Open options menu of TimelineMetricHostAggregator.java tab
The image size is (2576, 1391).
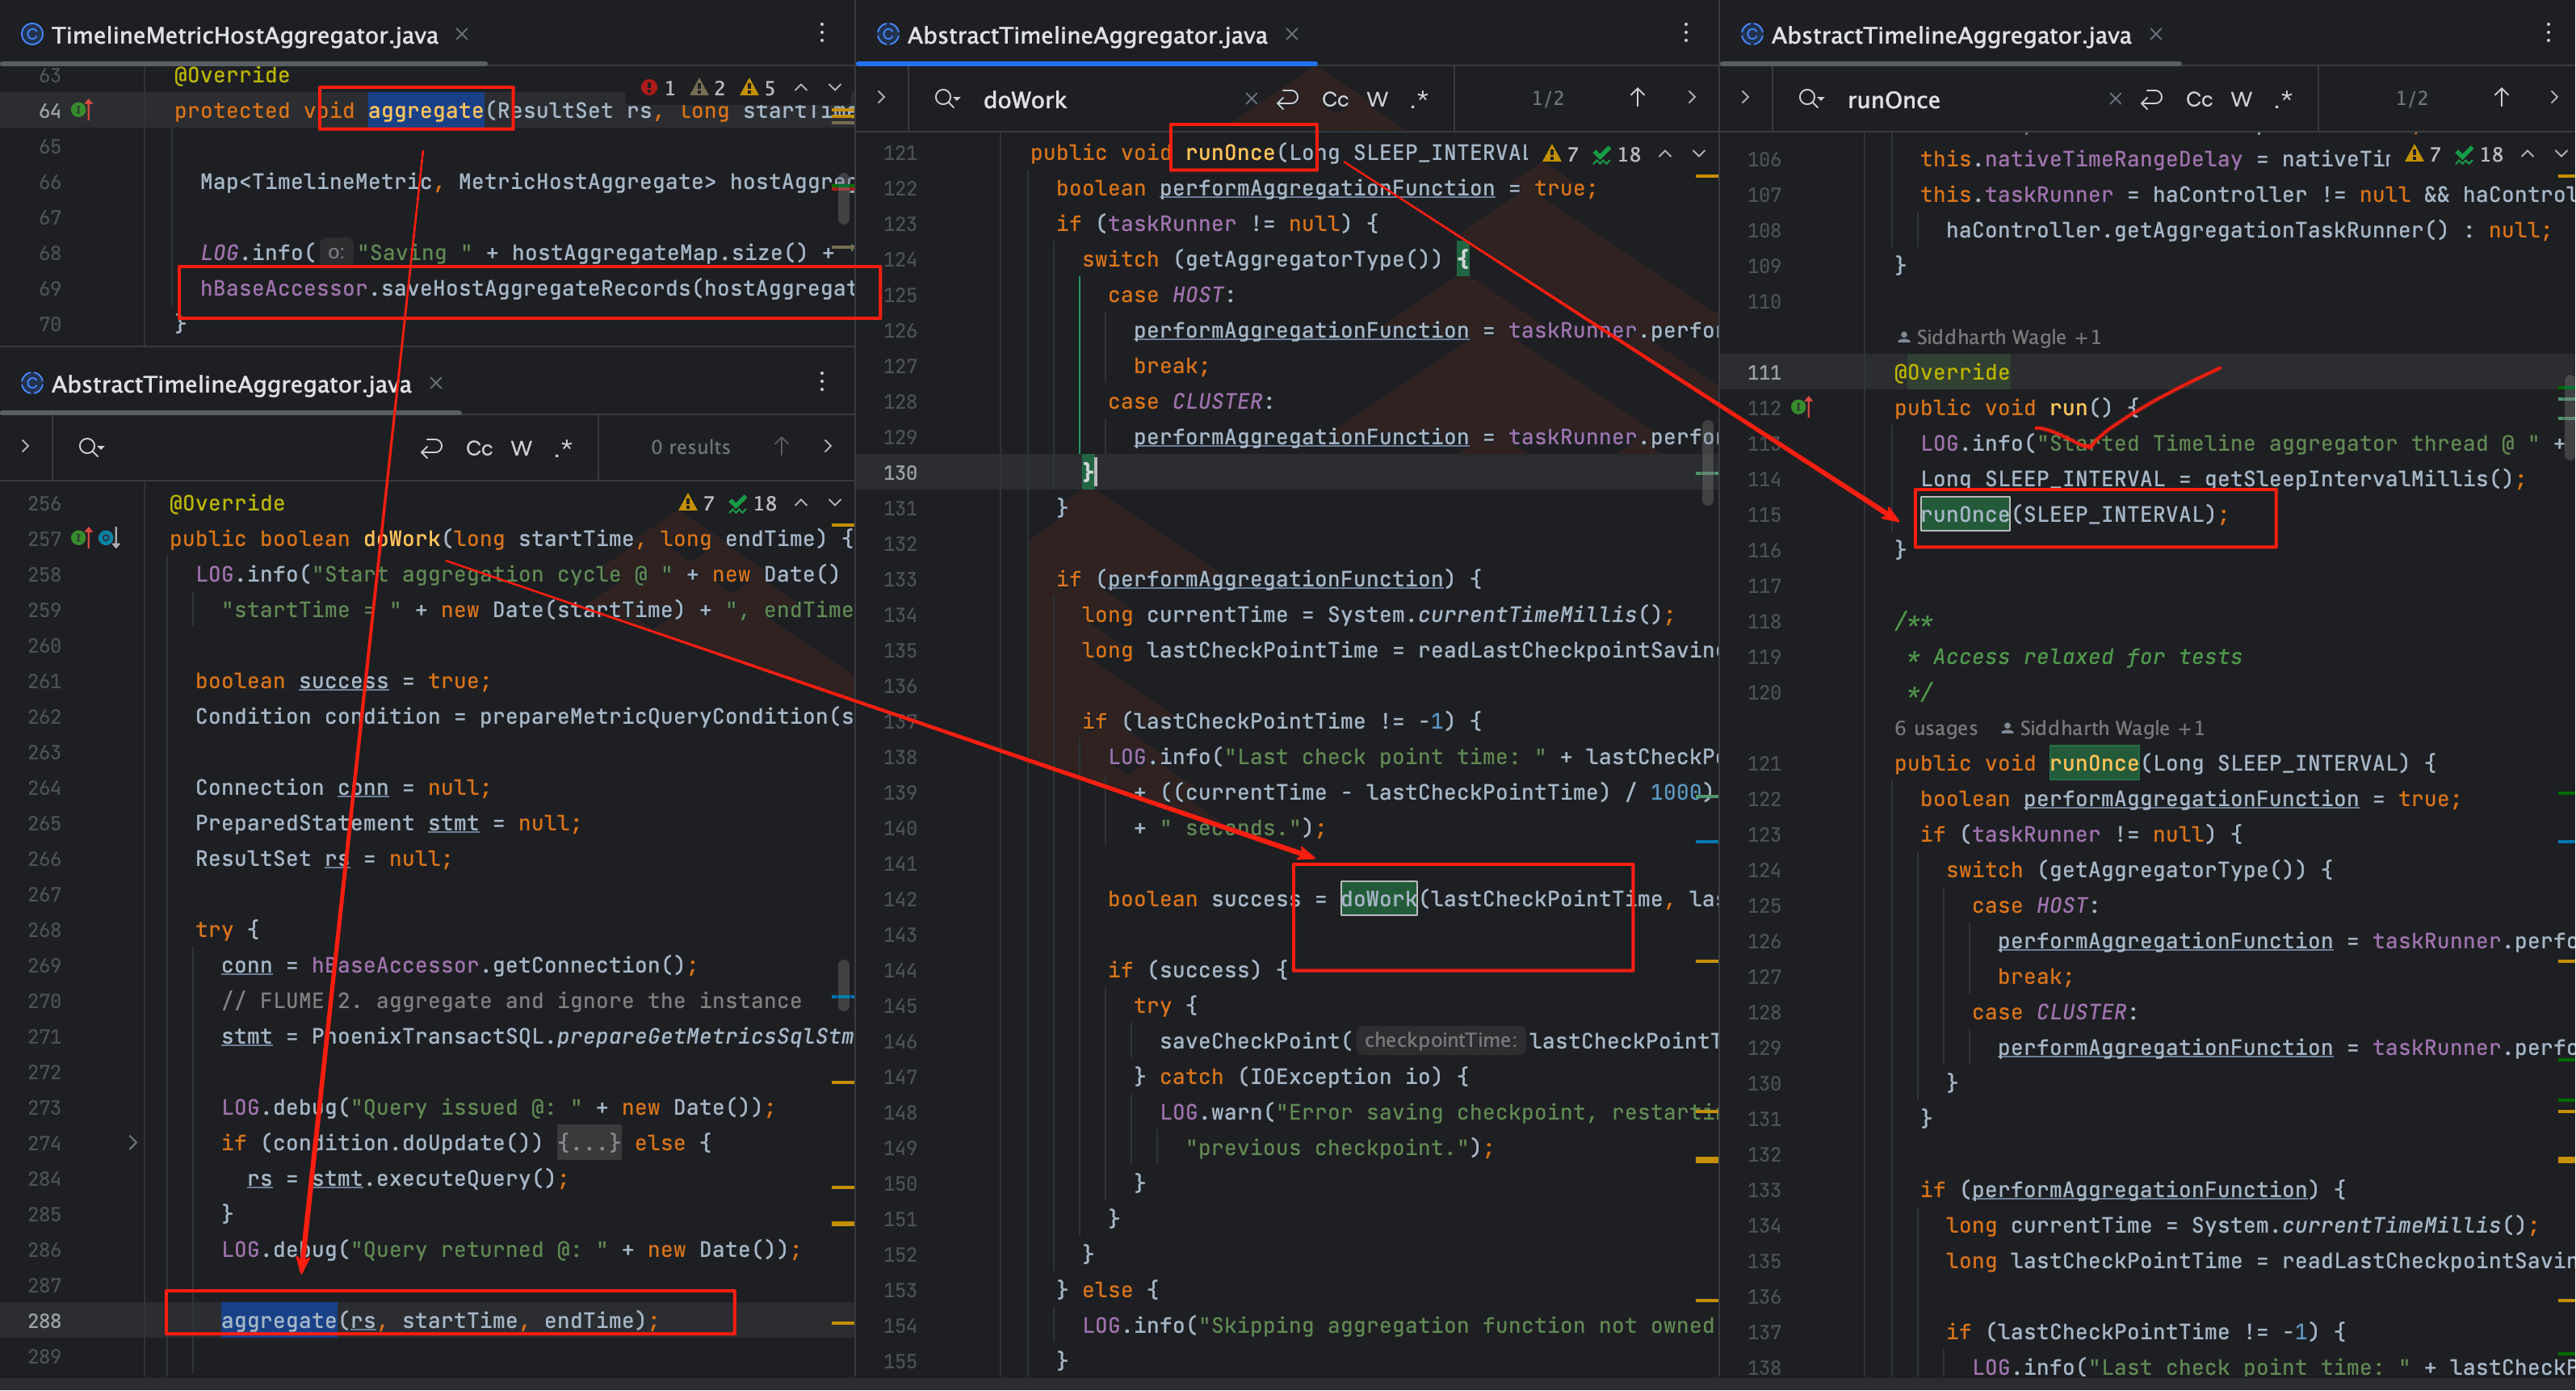[x=822, y=33]
